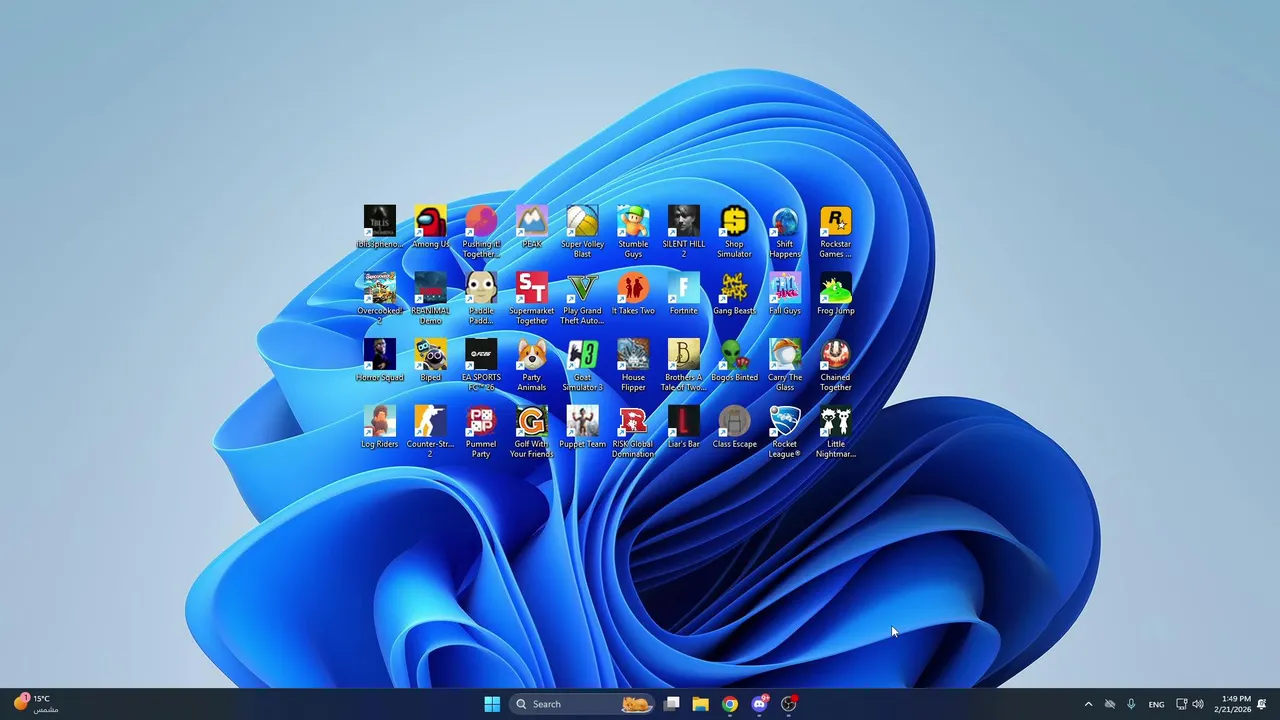1280x720 pixels.
Task: Open the Party Animals shortcut
Action: pyautogui.click(x=531, y=365)
